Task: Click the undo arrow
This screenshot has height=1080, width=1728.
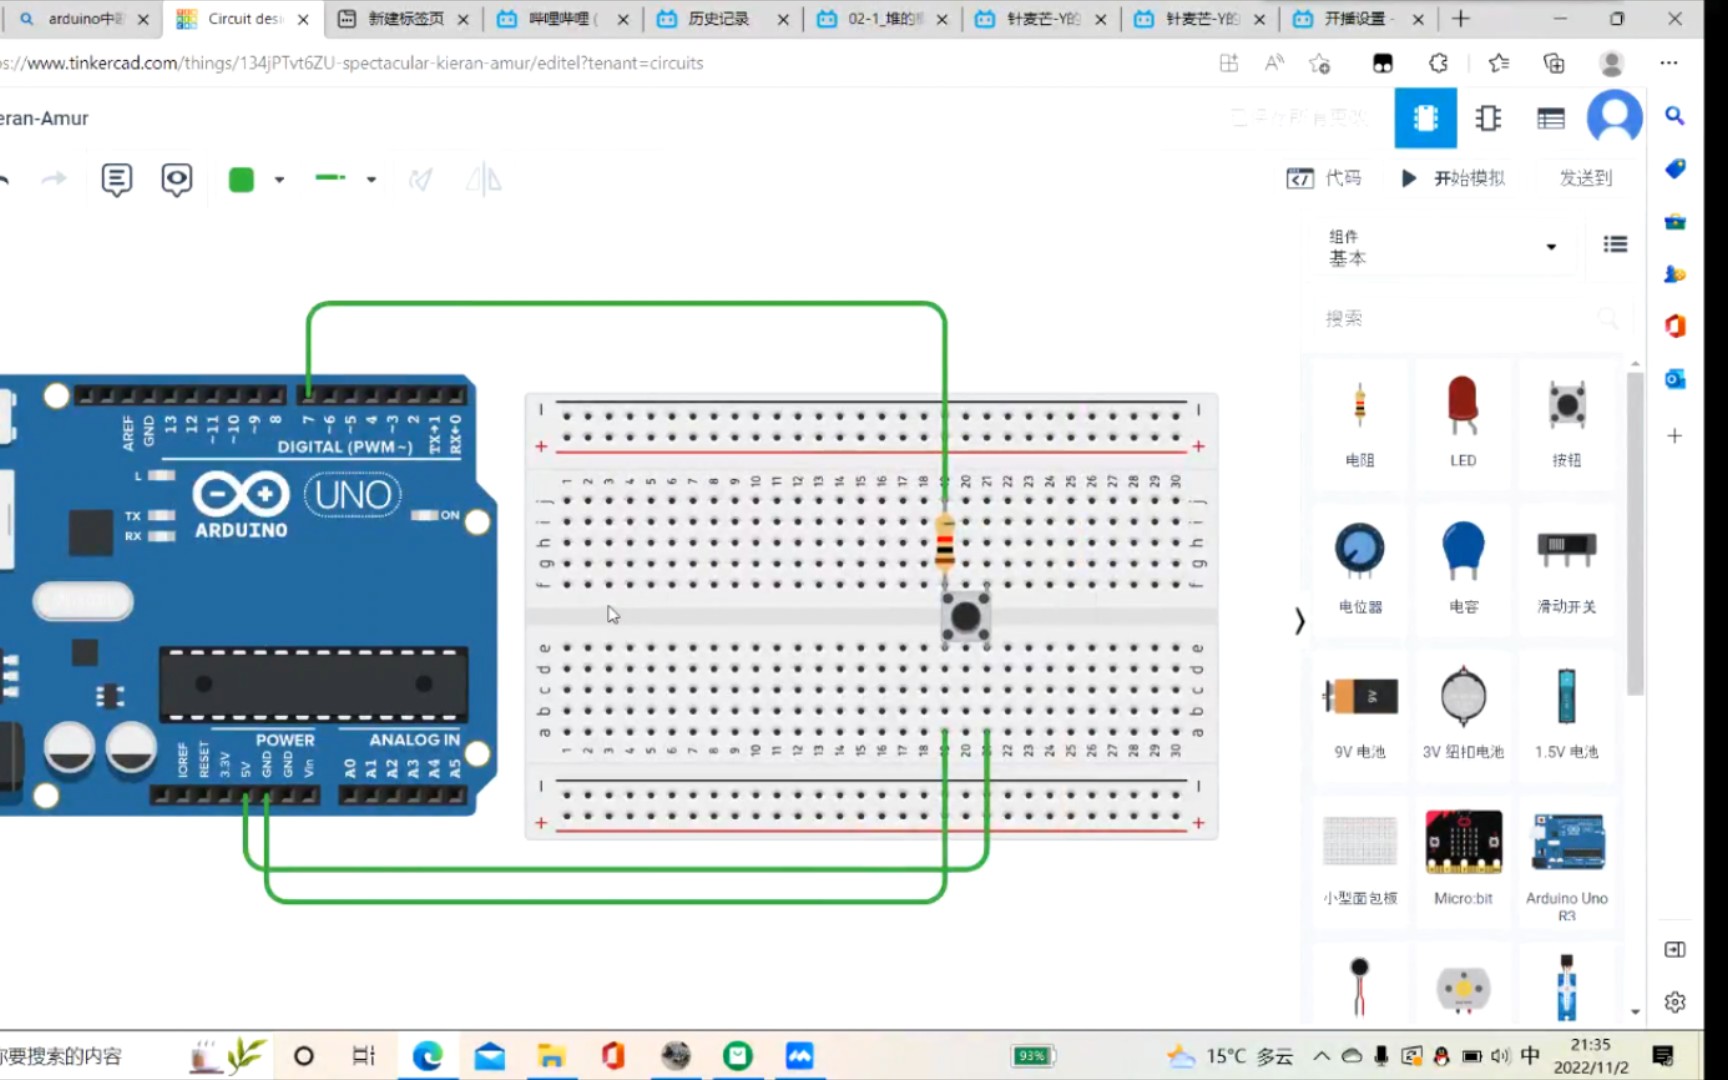Action: 4,179
